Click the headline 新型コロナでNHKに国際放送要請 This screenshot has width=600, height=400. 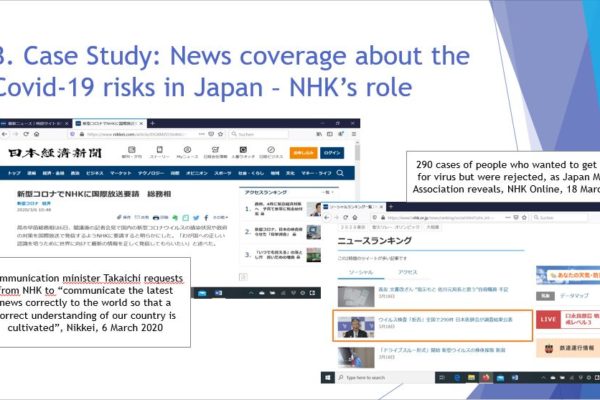[x=78, y=194]
